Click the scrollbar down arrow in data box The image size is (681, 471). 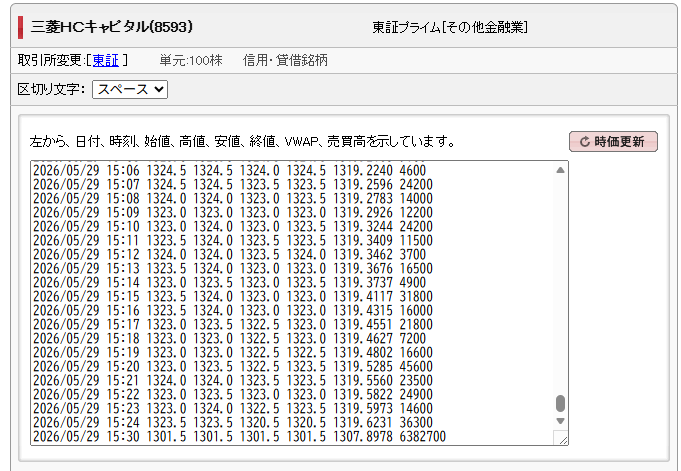(x=560, y=421)
